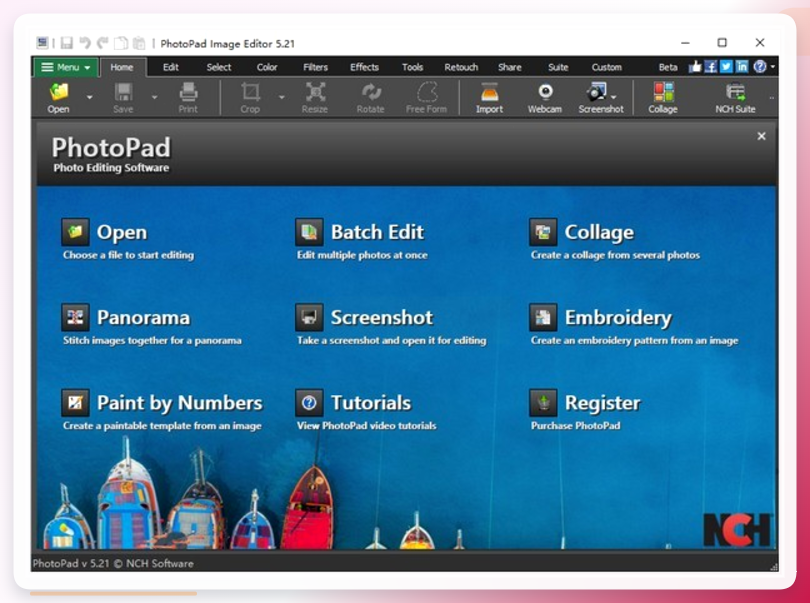
Task: Expand the Screenshot toolbar dropdown arrow
Action: pos(614,97)
